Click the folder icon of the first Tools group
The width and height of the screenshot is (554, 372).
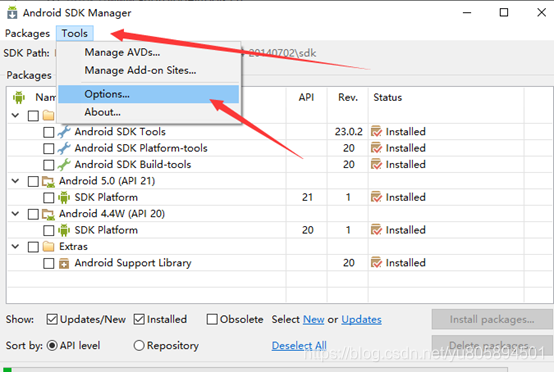[x=48, y=116]
